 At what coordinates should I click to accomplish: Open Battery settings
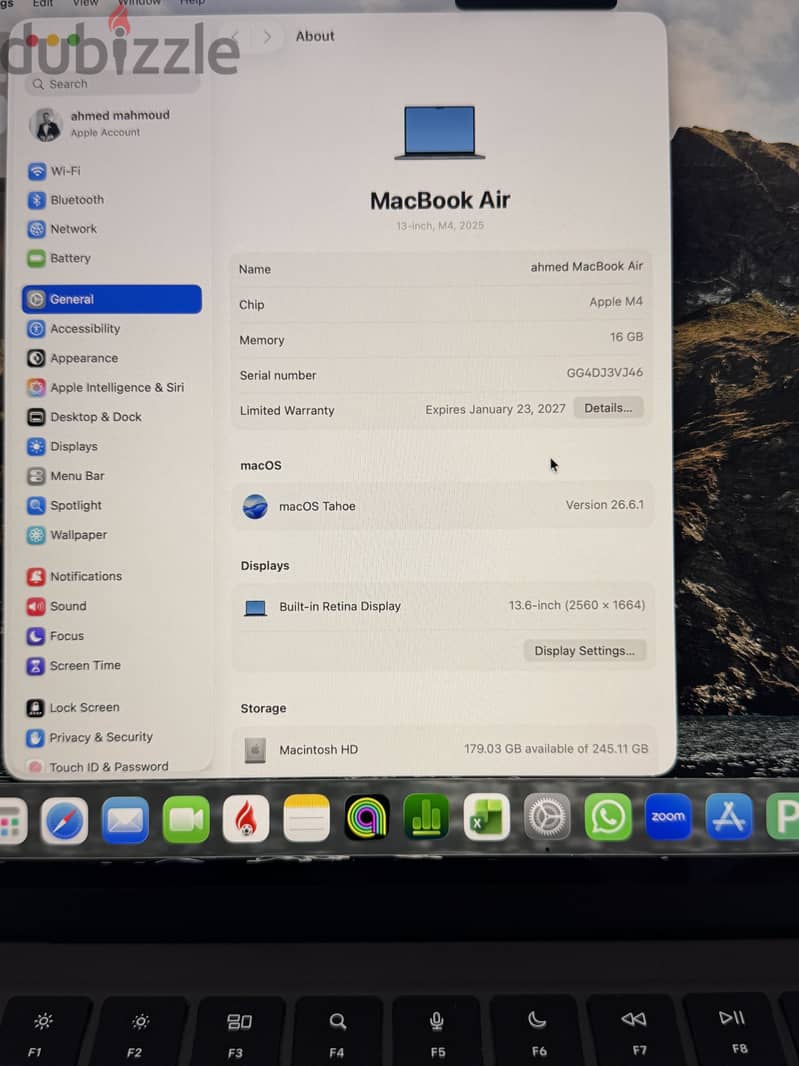tap(59, 258)
